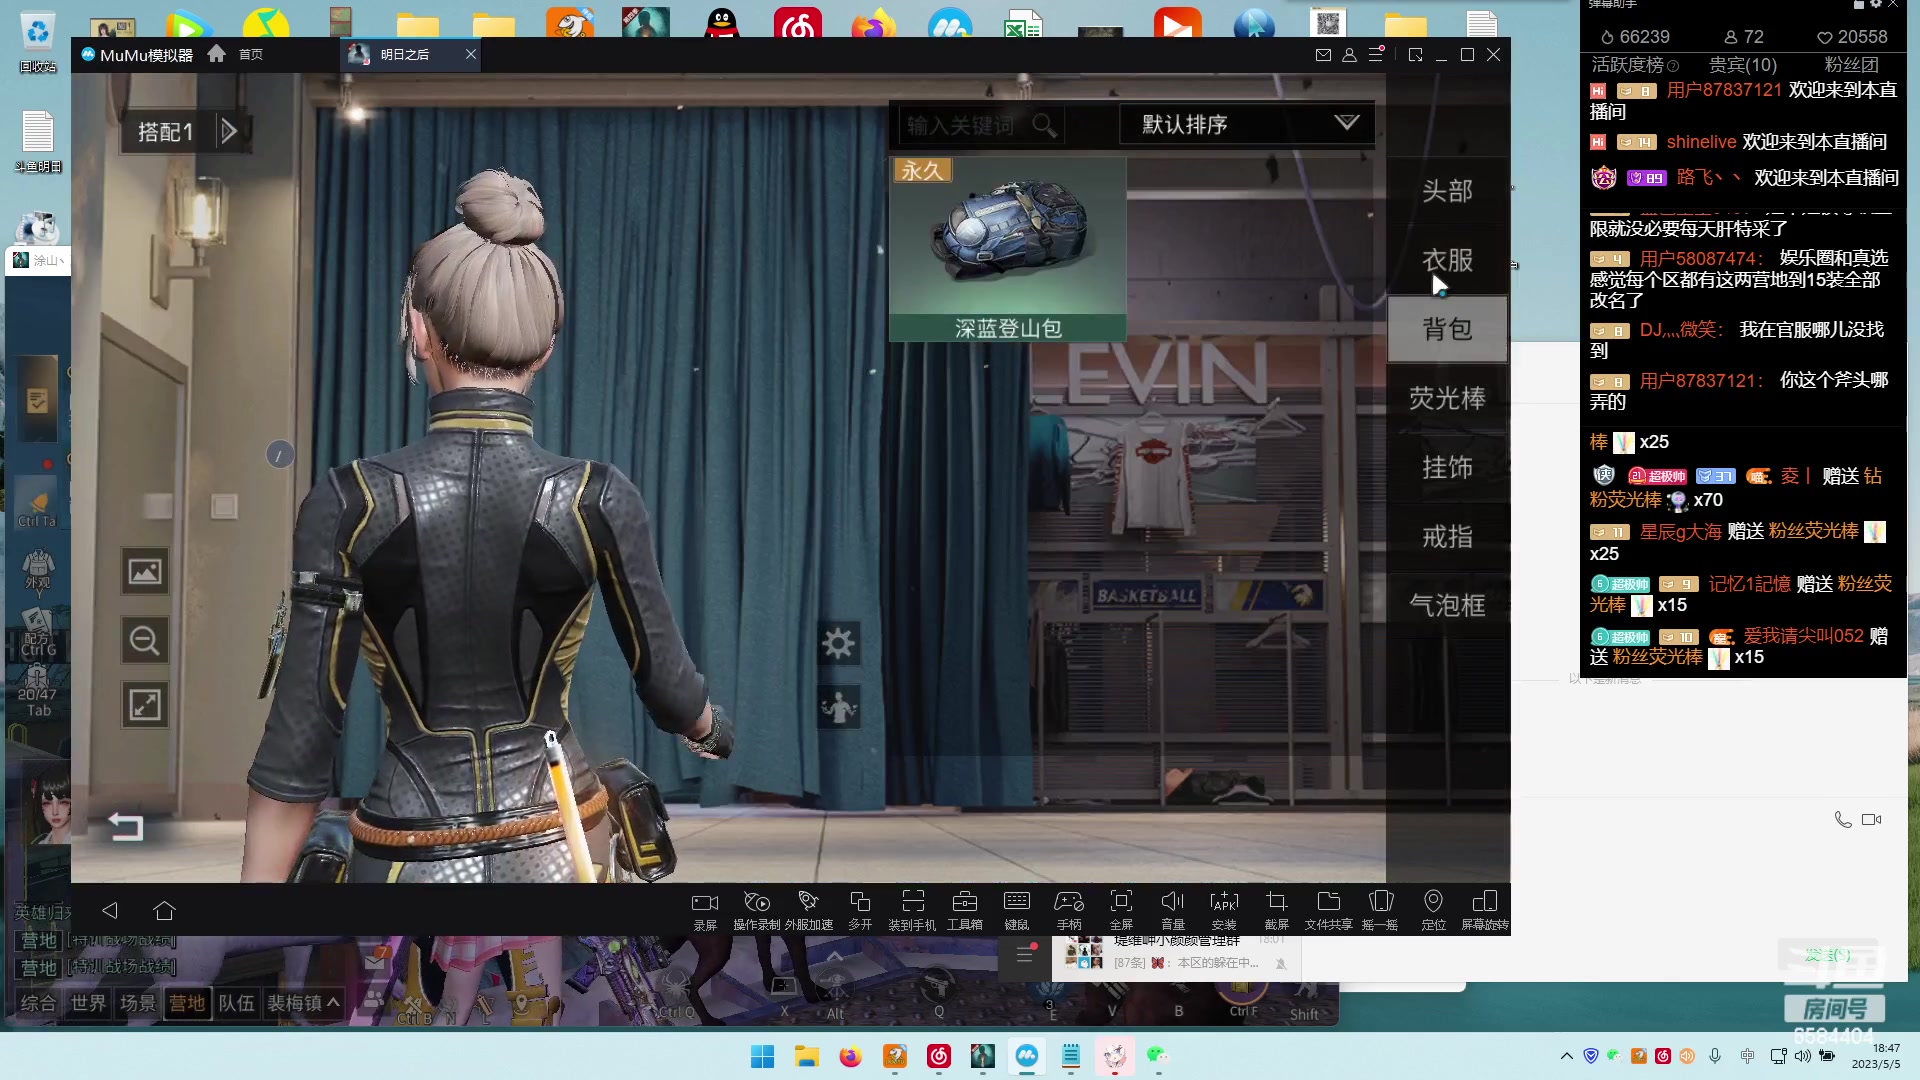Expand the 裴梅镇 chat channel chevron
Image resolution: width=1920 pixels, height=1080 pixels.
[333, 1002]
